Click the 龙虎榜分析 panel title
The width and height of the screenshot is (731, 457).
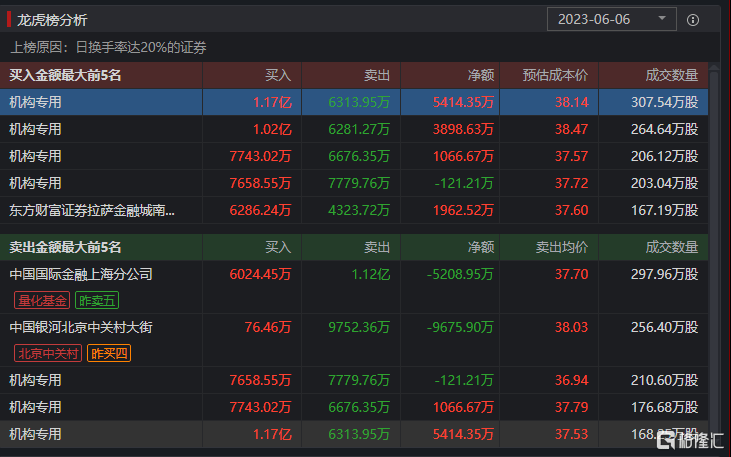[52, 20]
